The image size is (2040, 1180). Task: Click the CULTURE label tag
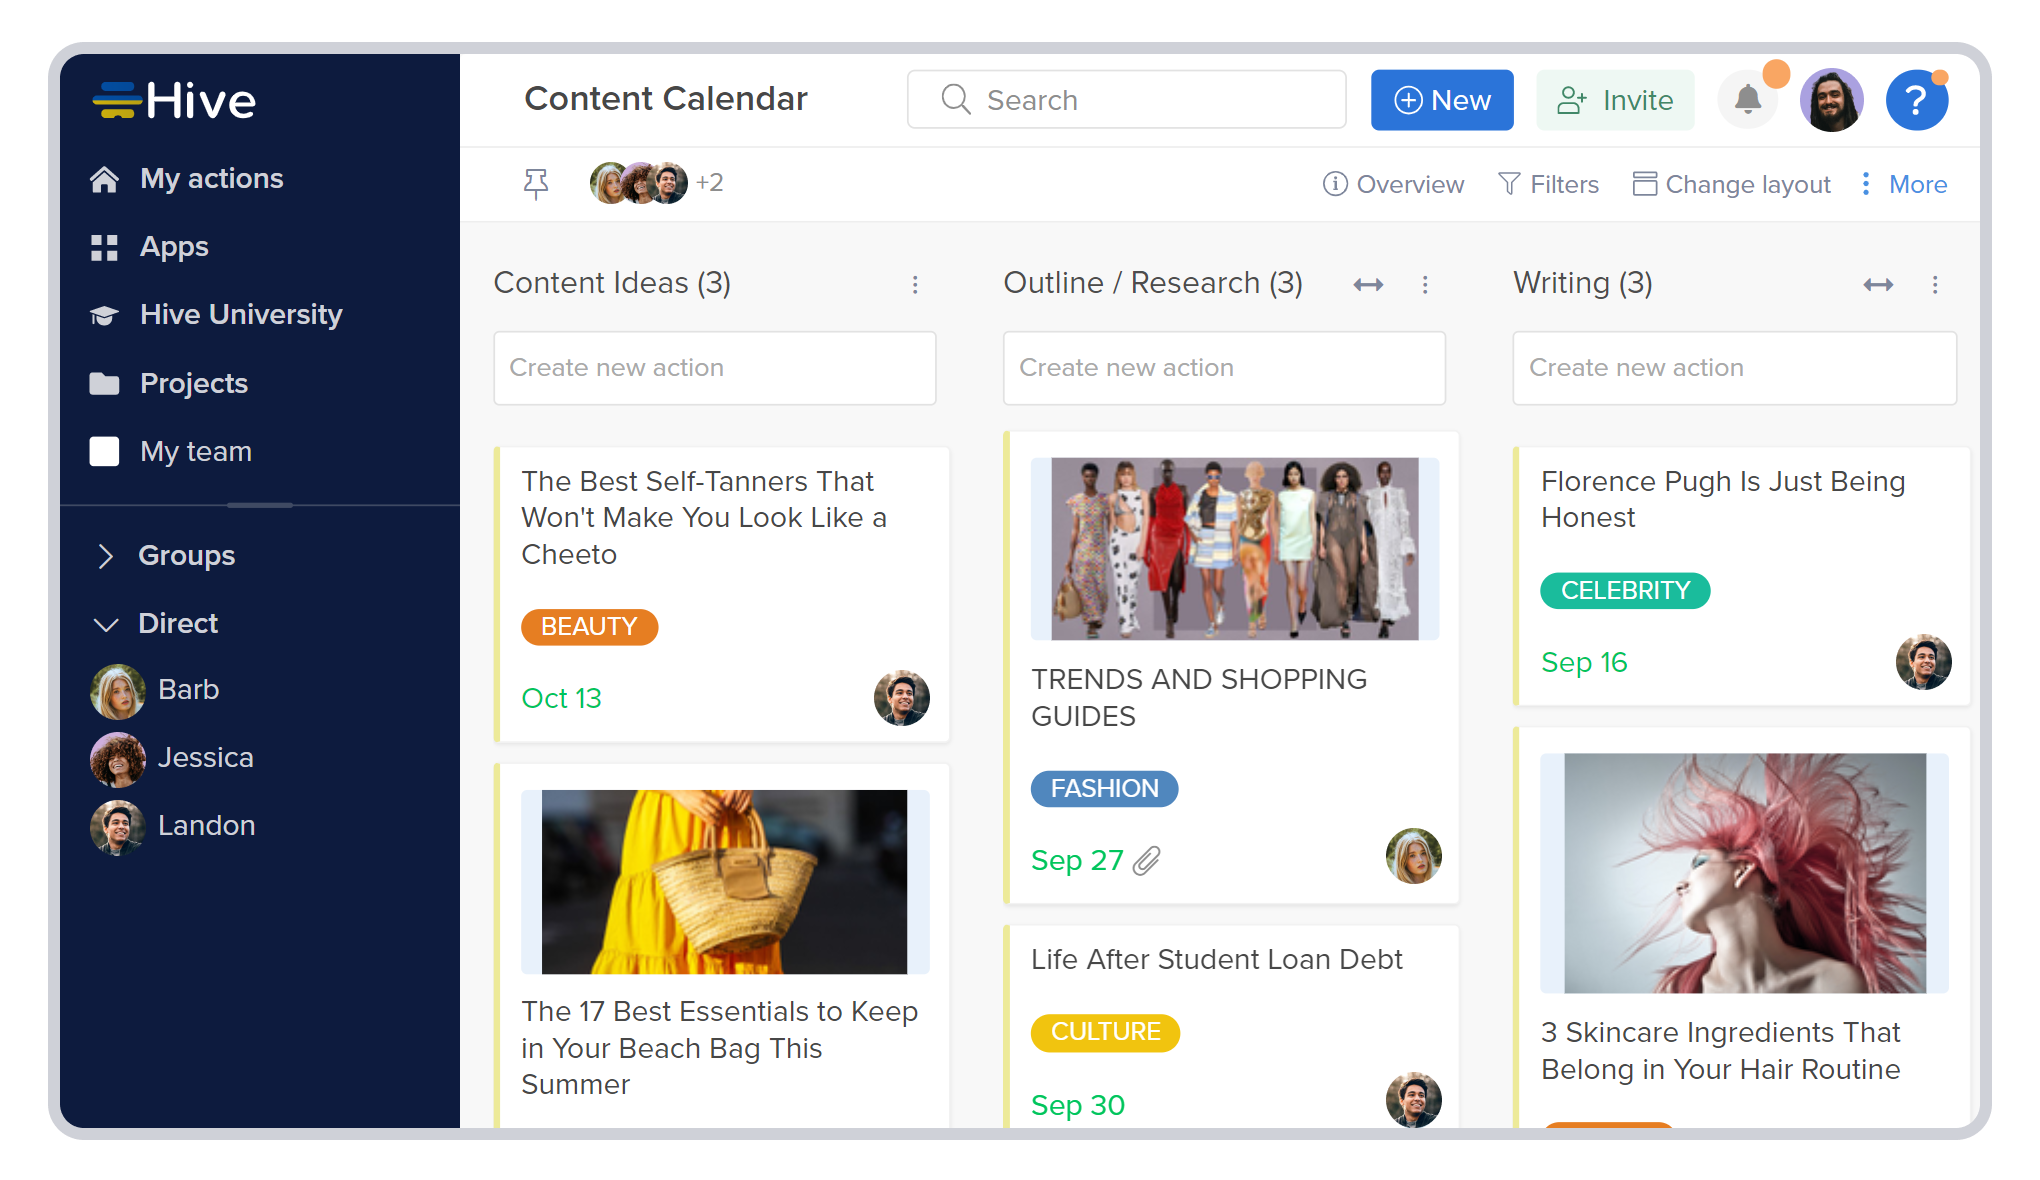(1105, 1032)
